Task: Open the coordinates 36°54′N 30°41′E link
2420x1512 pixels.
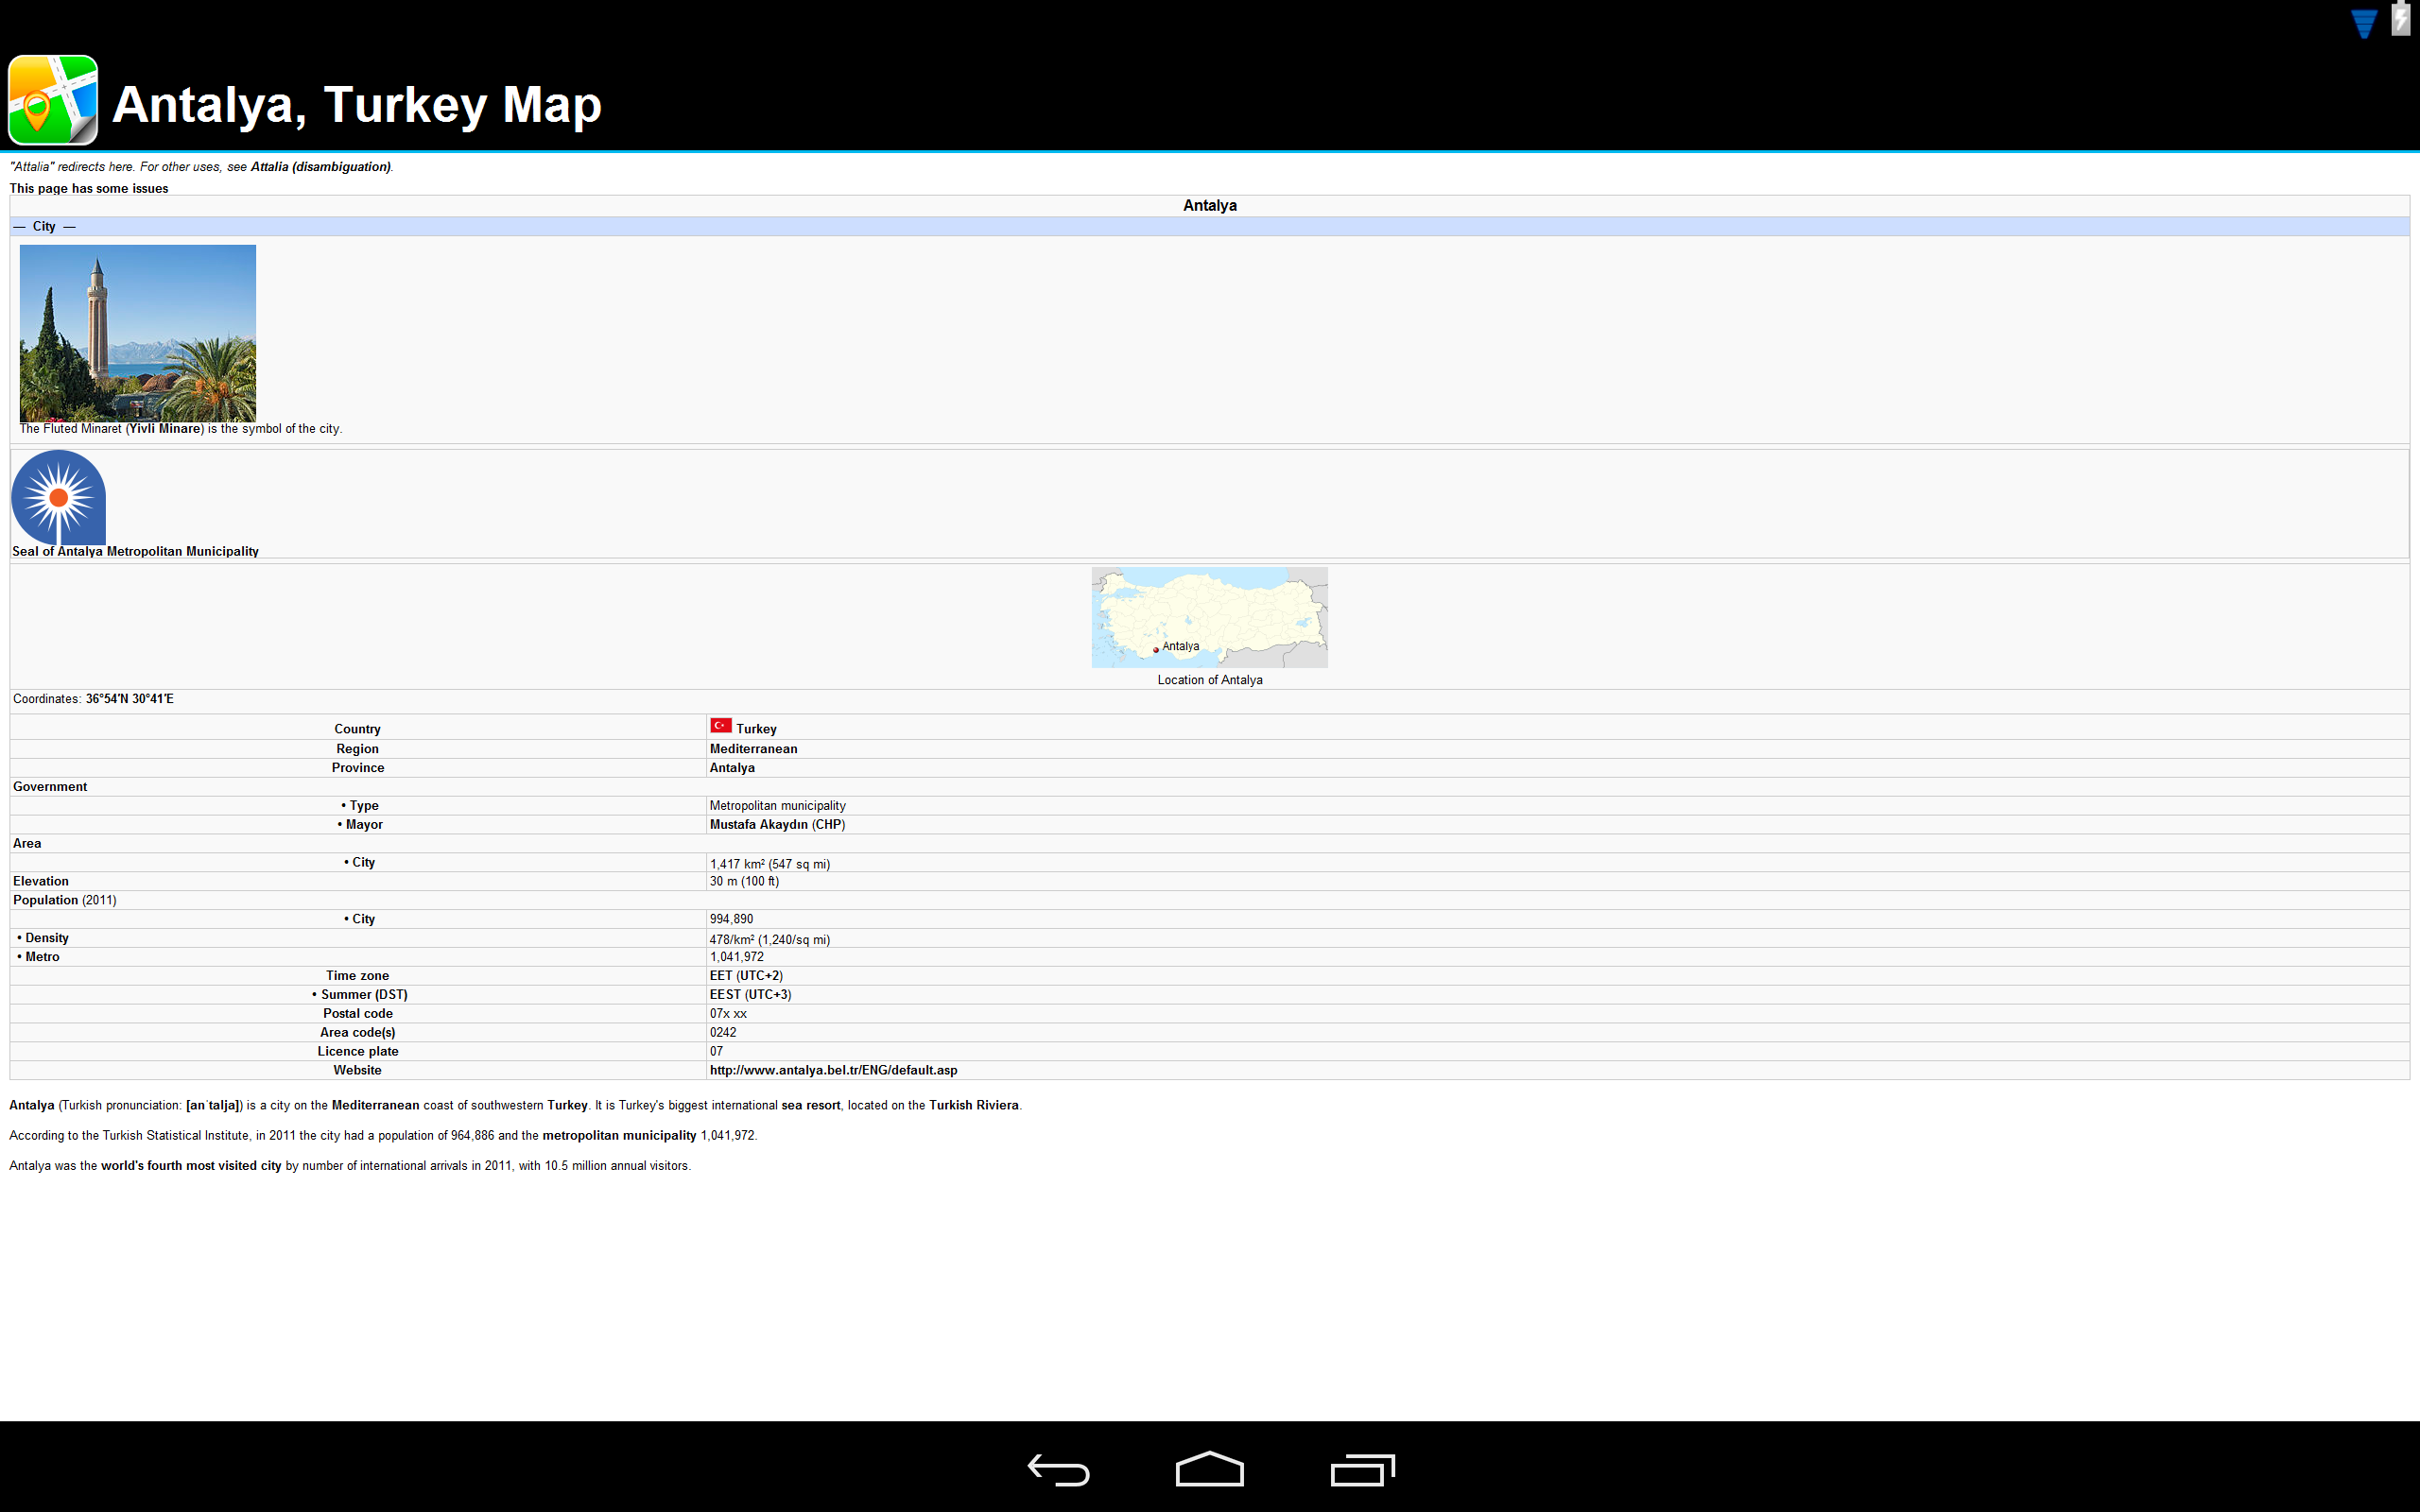Action: click(130, 699)
